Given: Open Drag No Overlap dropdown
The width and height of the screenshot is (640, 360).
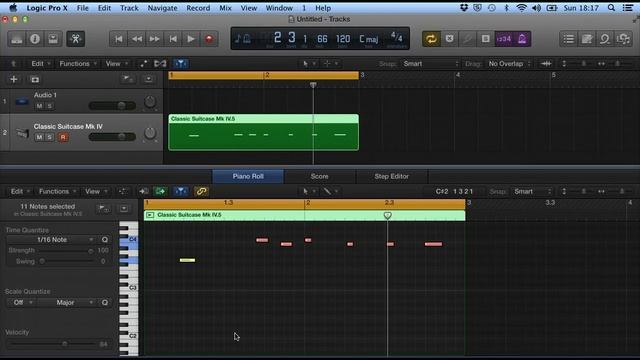Looking at the screenshot, I should [x=509, y=64].
